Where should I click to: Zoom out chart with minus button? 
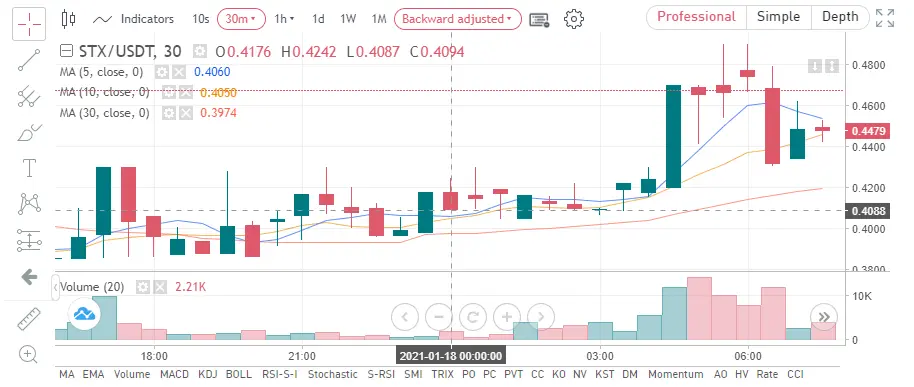[x=439, y=317]
